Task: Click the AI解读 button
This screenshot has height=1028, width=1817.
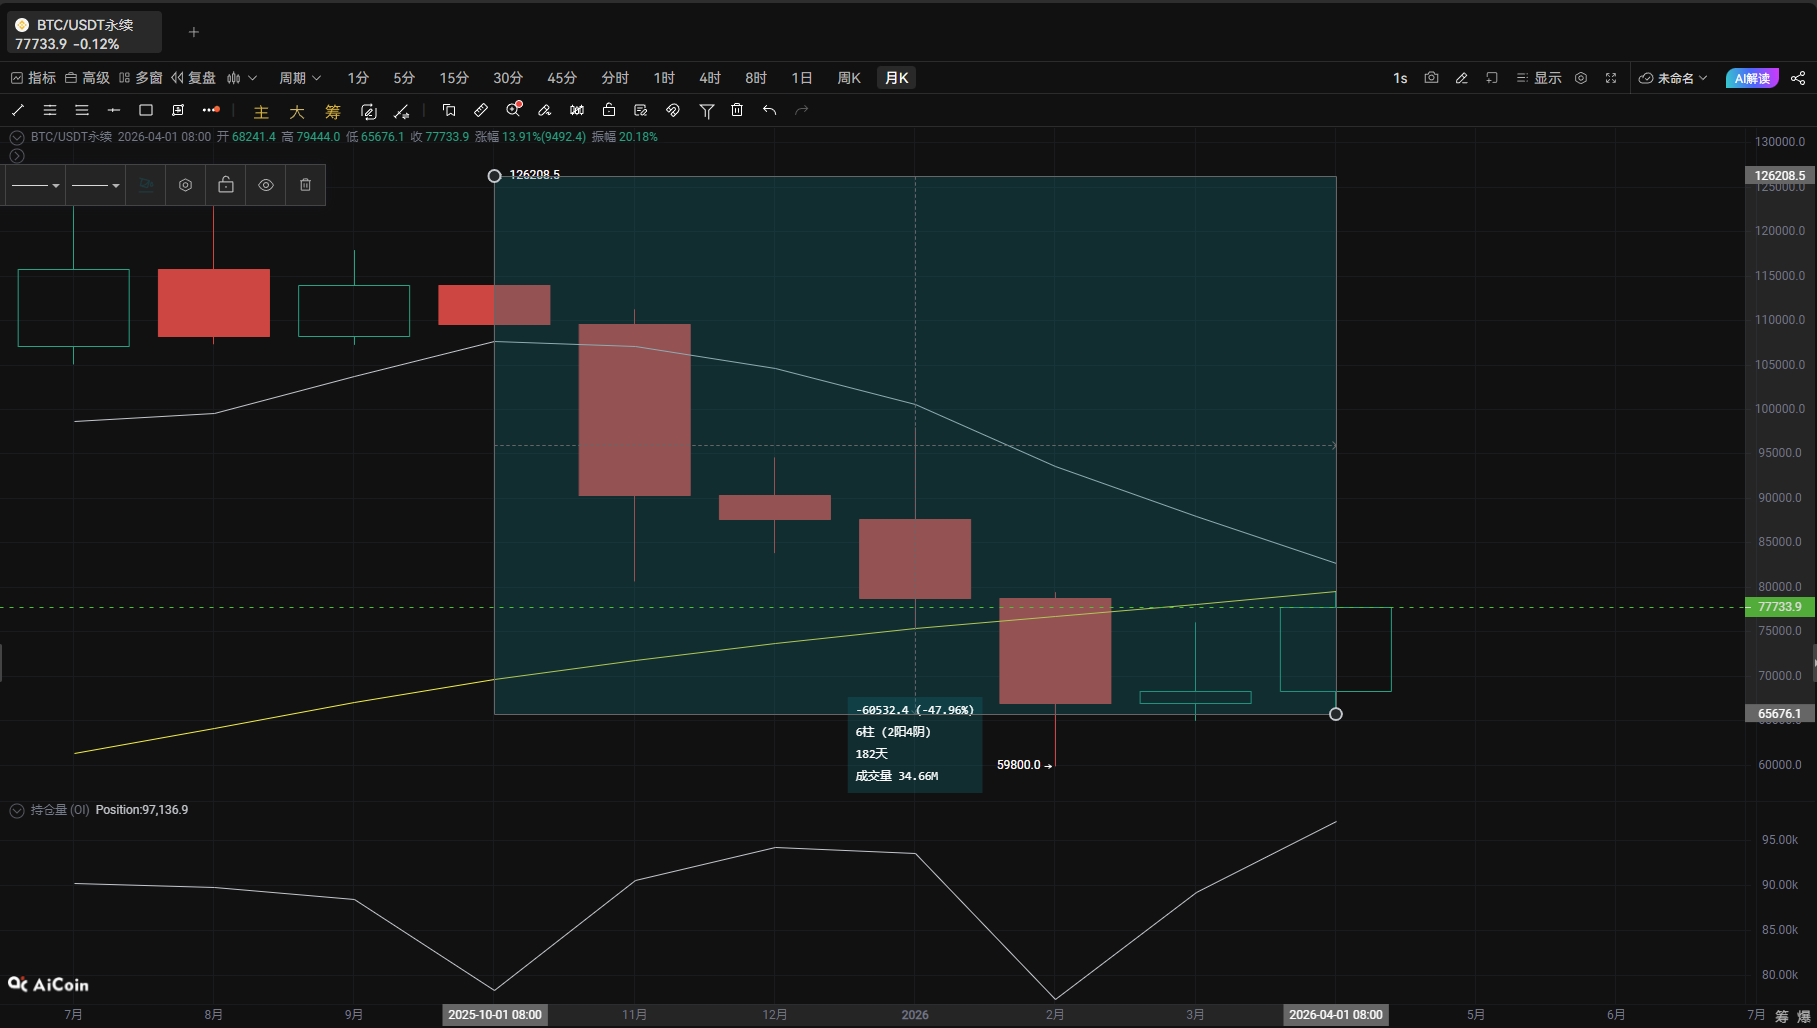Action: [x=1751, y=78]
